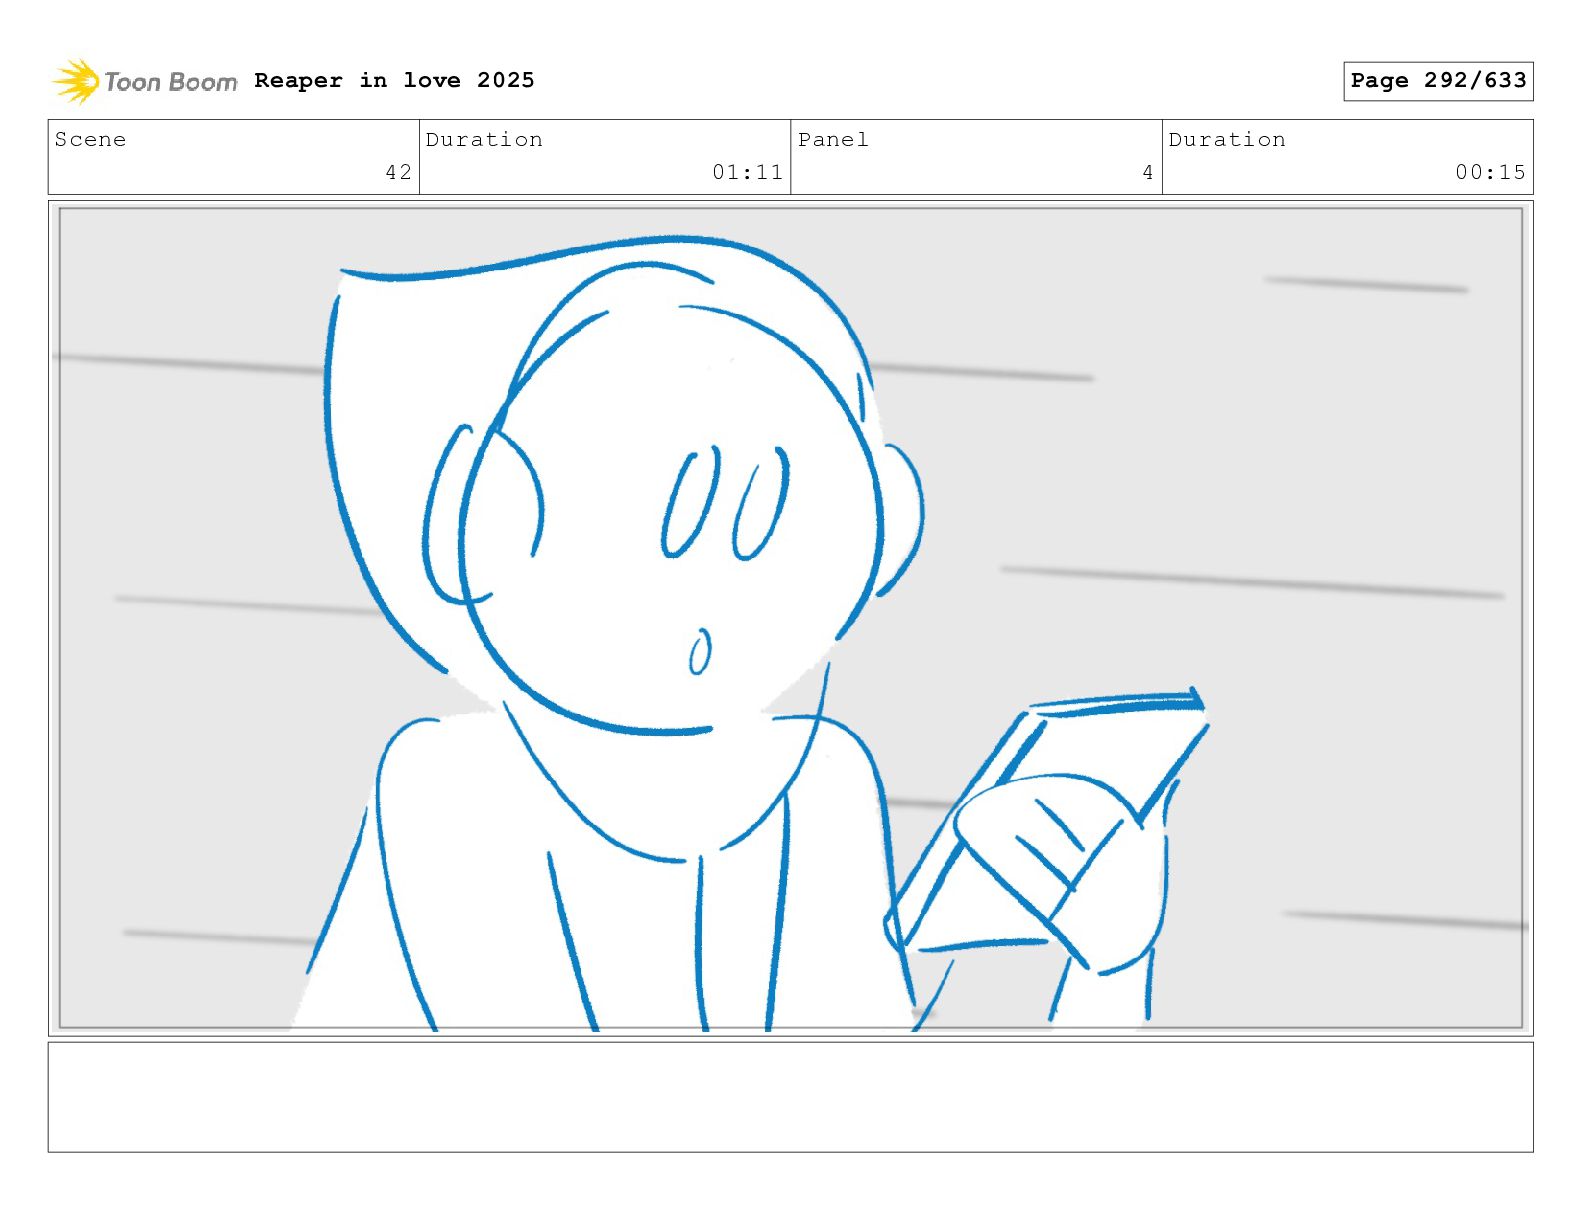Click scene duration value '01:11'
Viewport: 1584px width, 1224px height.
pos(747,172)
